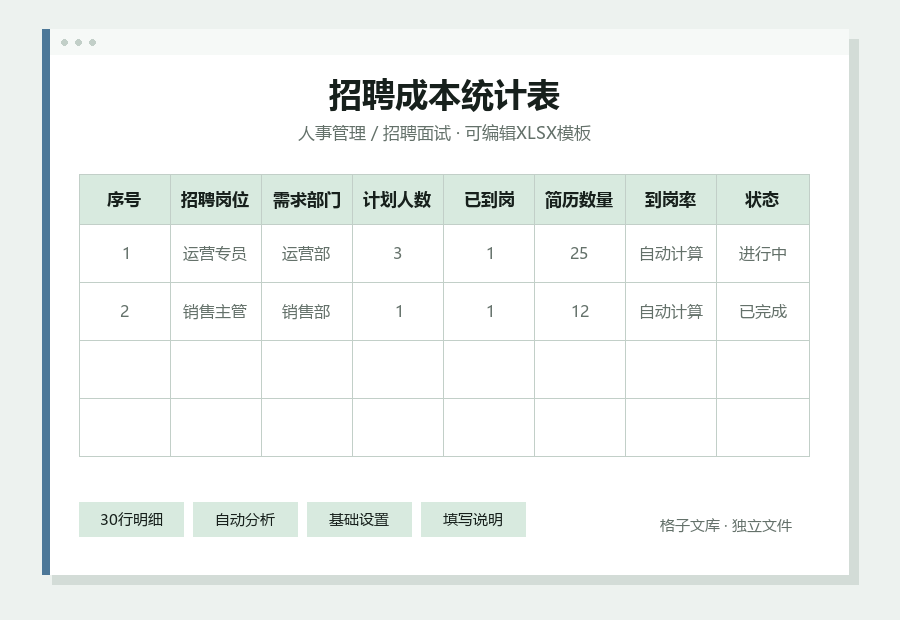
Task: Click 已到岗 value in 运营专员 row
Action: pyautogui.click(x=489, y=254)
